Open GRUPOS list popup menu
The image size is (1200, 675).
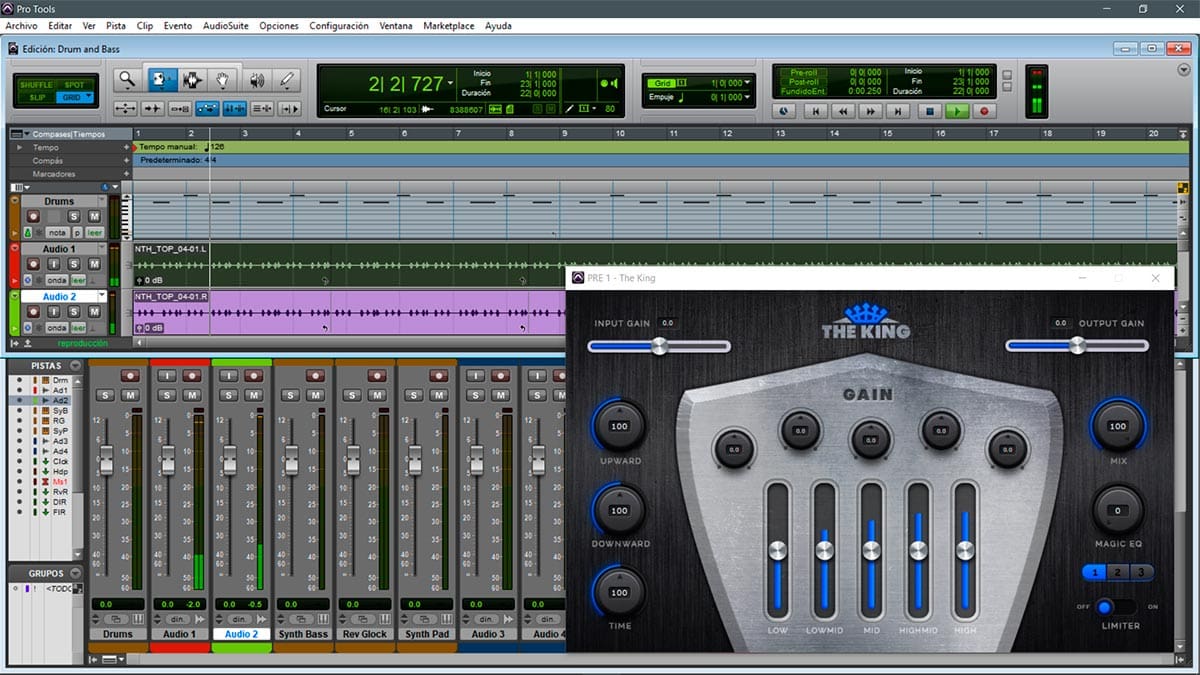pos(75,573)
